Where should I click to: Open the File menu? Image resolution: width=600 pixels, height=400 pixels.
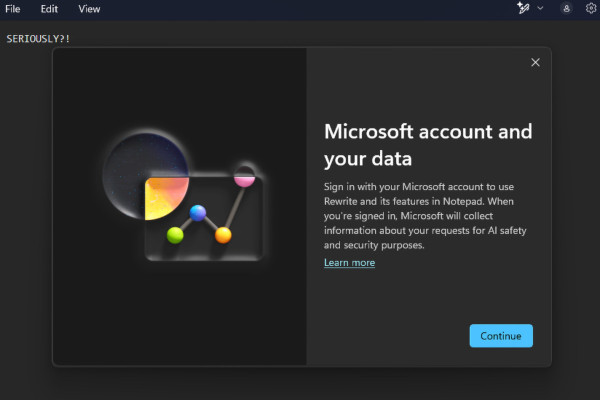(13, 9)
